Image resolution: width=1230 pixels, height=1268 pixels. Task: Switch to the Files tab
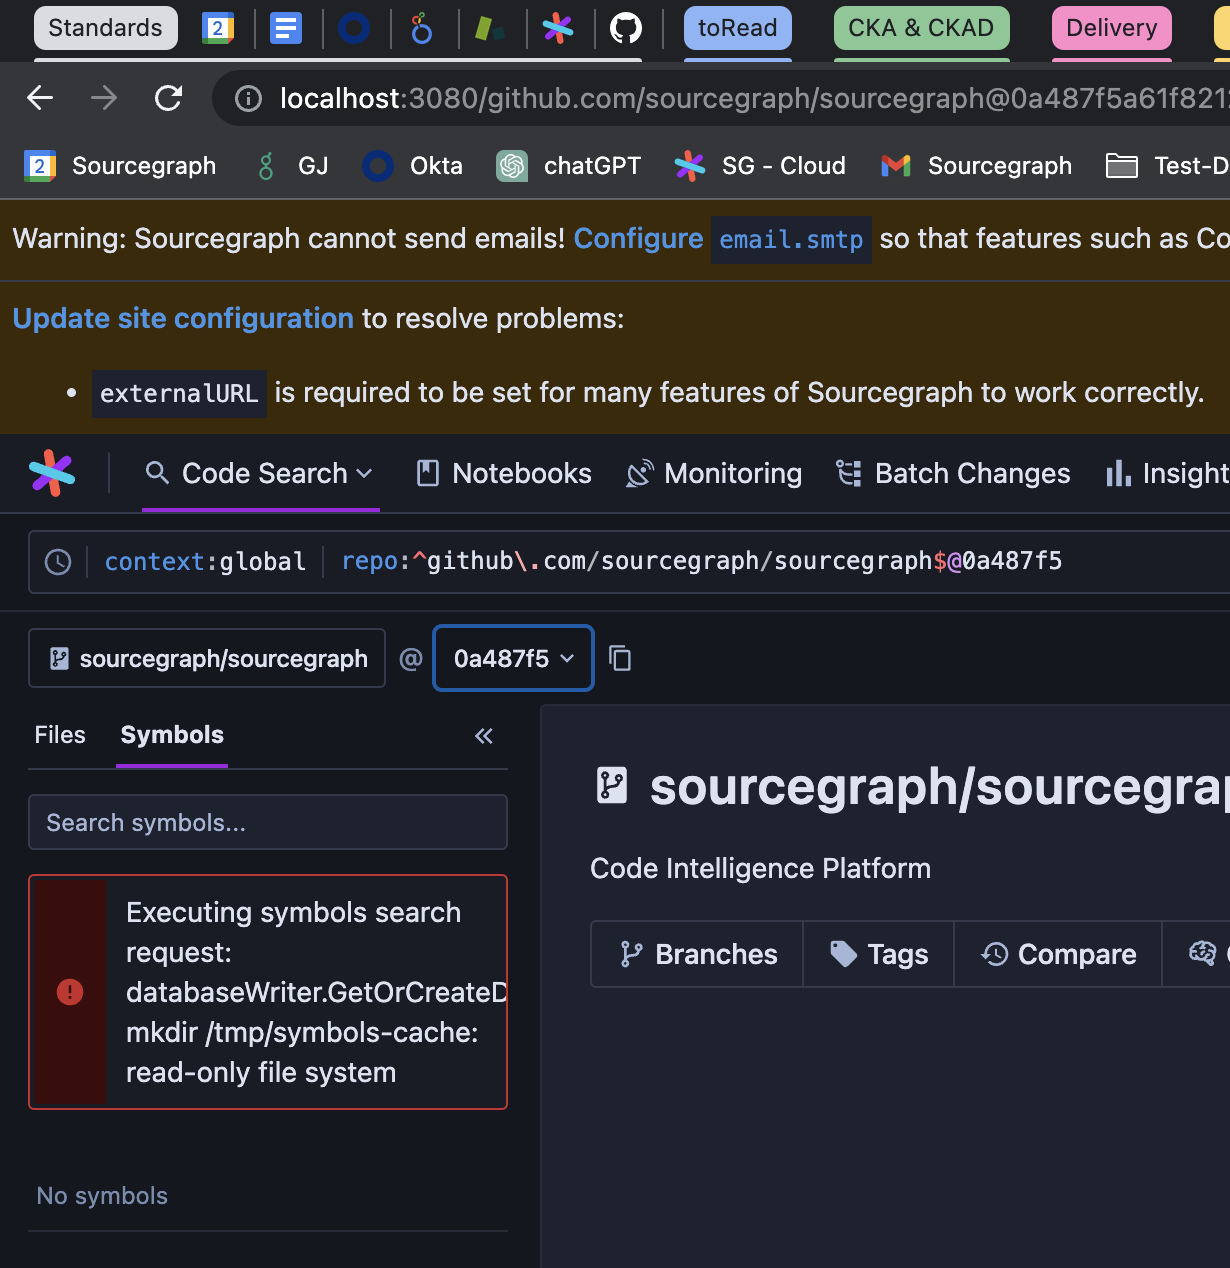60,735
